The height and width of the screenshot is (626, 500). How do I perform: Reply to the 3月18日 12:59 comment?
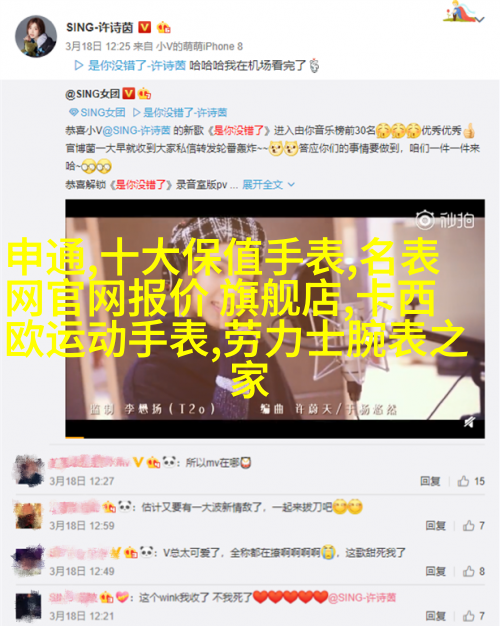point(435,525)
